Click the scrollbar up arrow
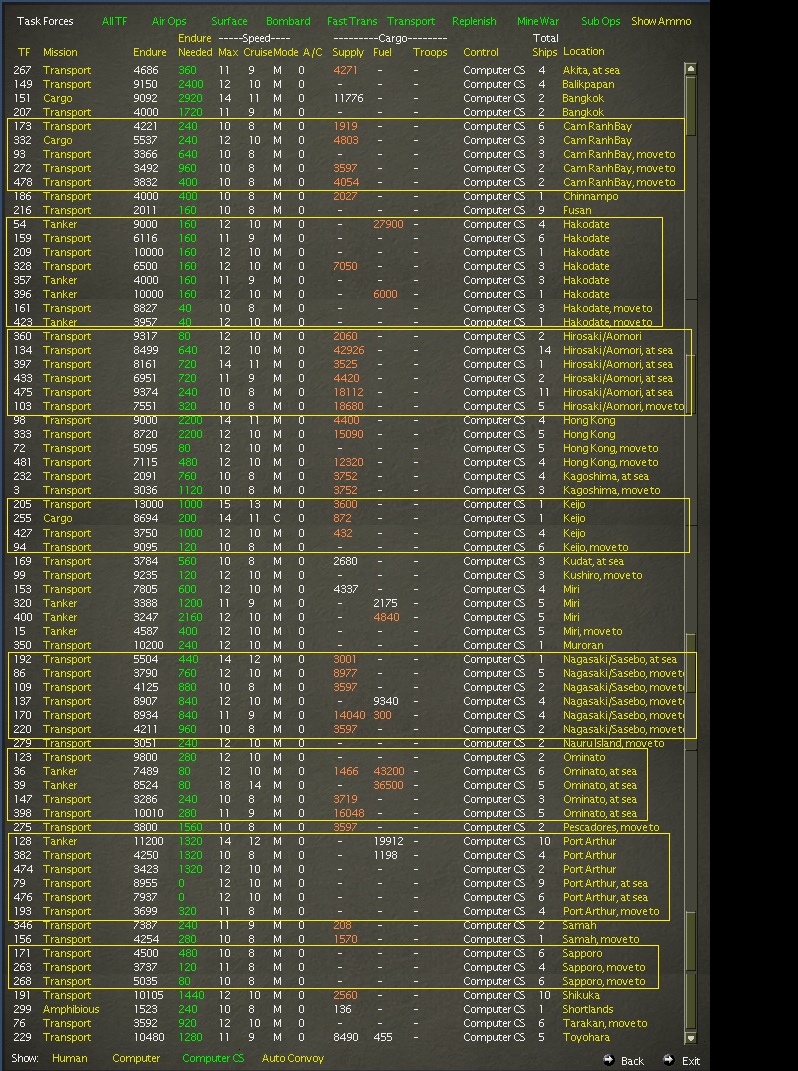This screenshot has width=798, height=1071. tap(690, 68)
